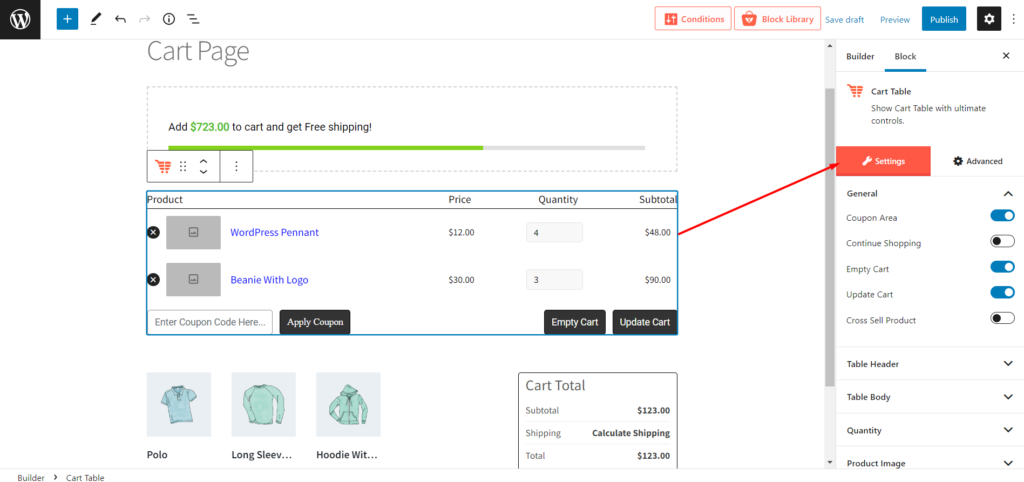Open the block options three-dot menu
Screen dimensions: 1024x482
(236, 167)
